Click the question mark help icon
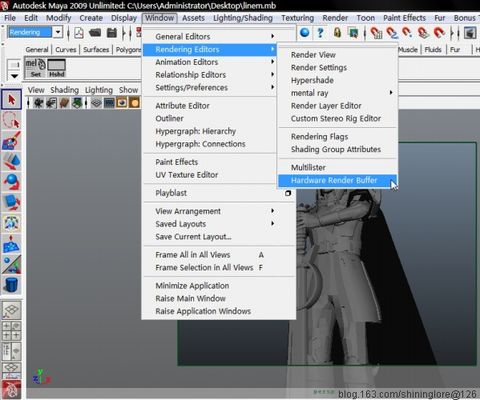The width and height of the screenshot is (480, 400). [320, 33]
